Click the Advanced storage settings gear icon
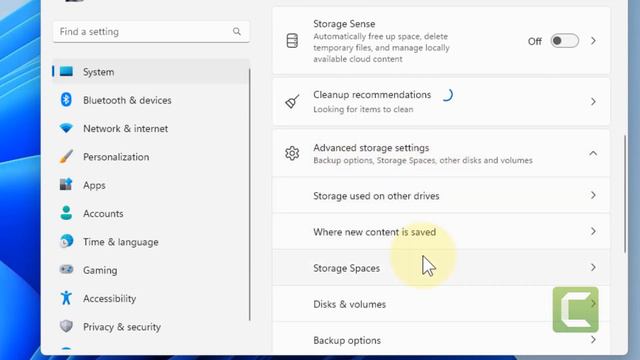This screenshot has width=640, height=360. click(x=292, y=153)
